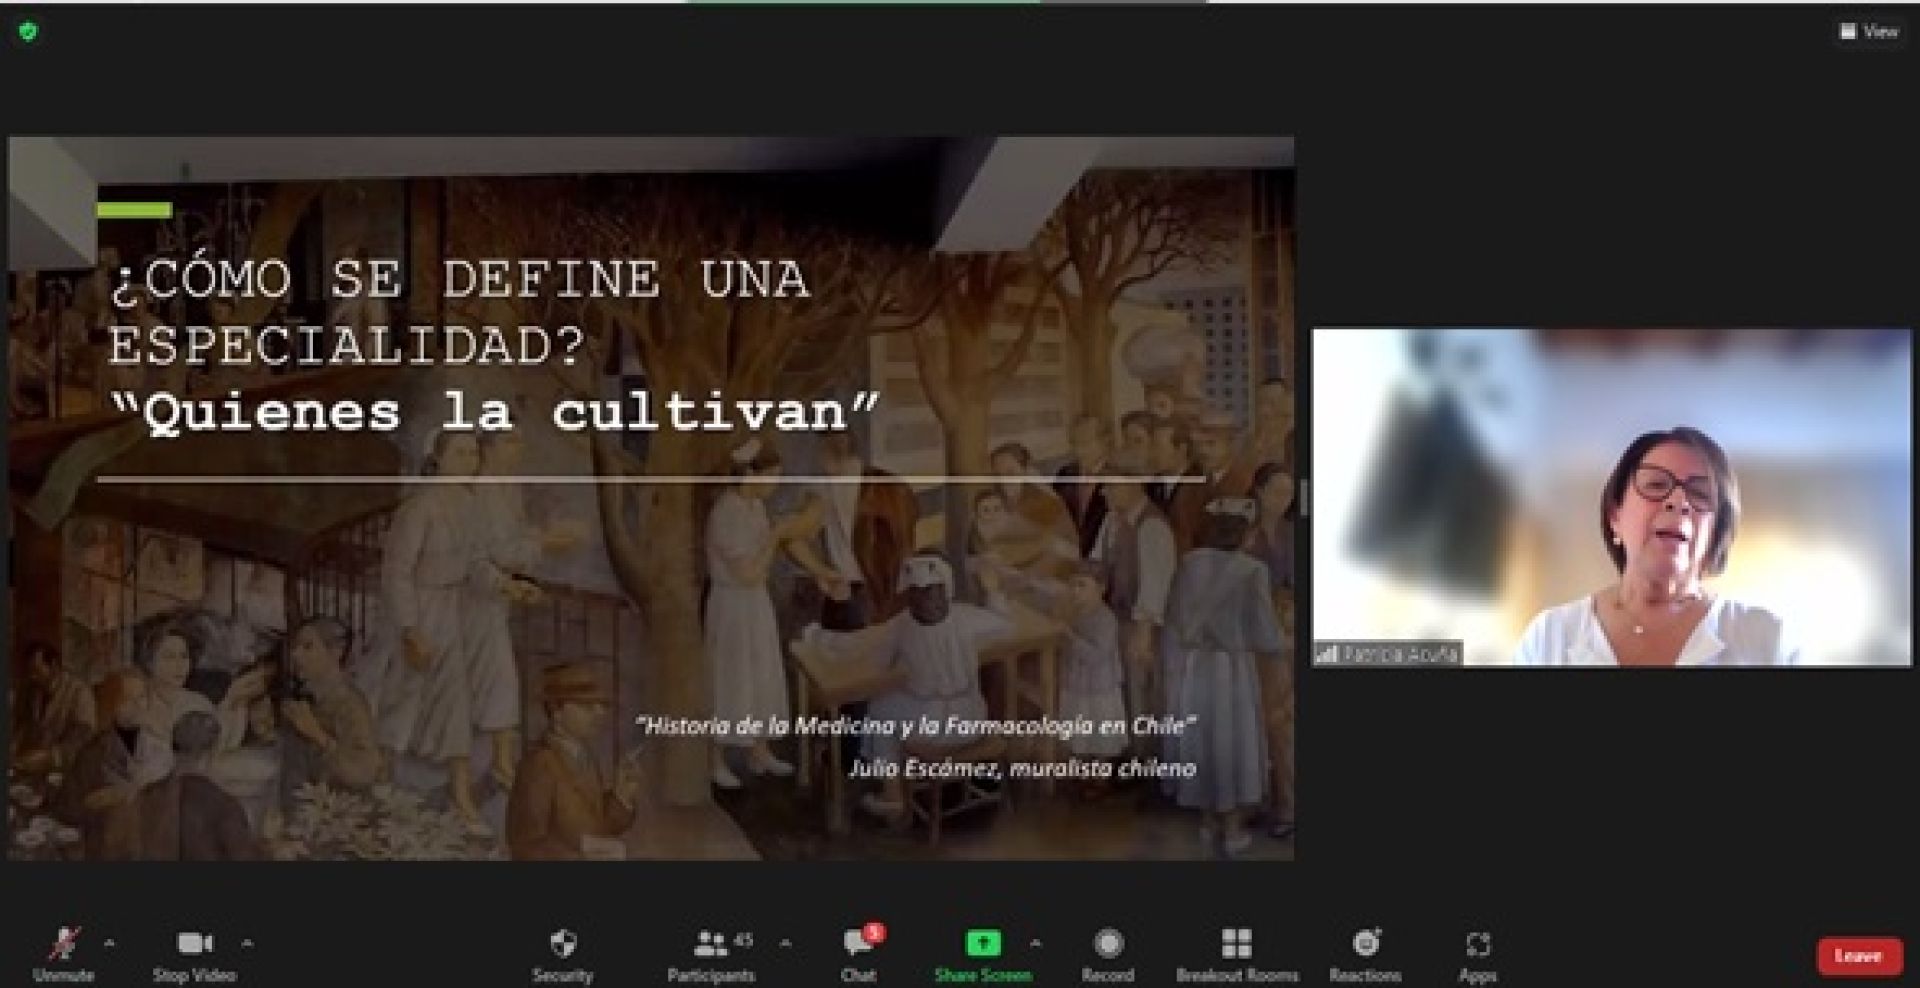Open the View layout menu
Screen dimensions: 1920x988
pos(1869,32)
